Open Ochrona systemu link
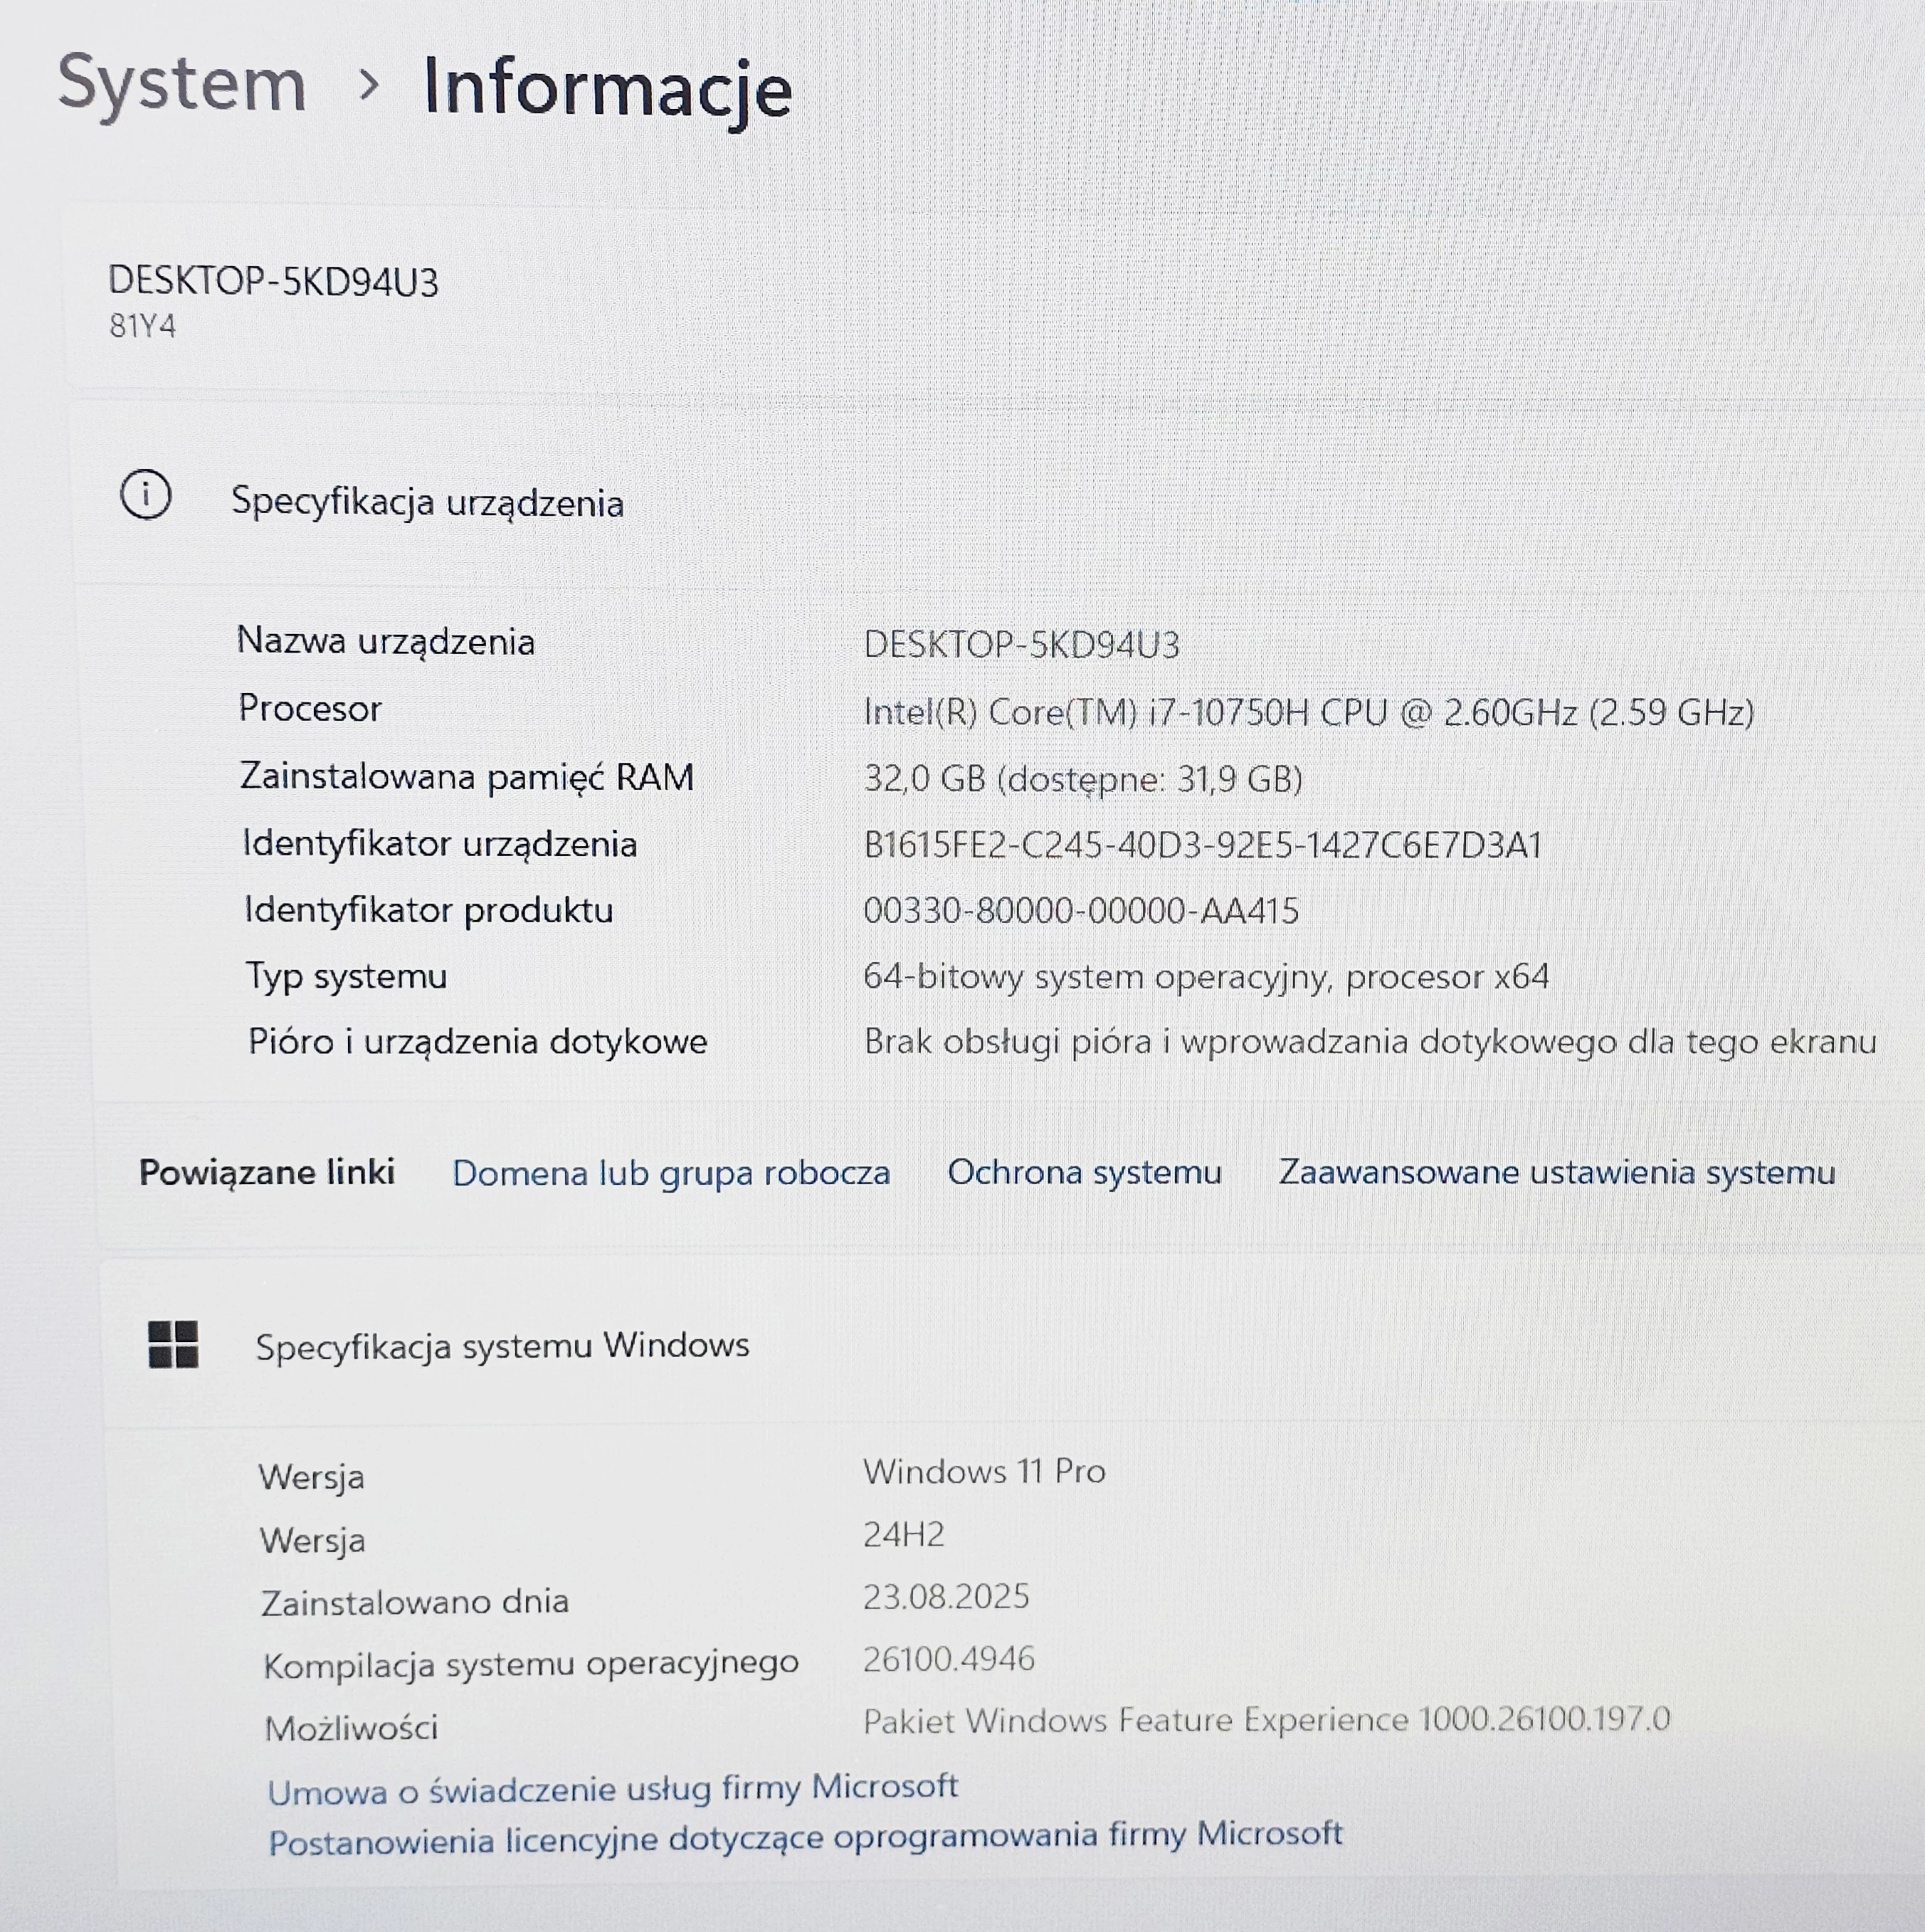The image size is (1925, 1932). pyautogui.click(x=1084, y=1171)
